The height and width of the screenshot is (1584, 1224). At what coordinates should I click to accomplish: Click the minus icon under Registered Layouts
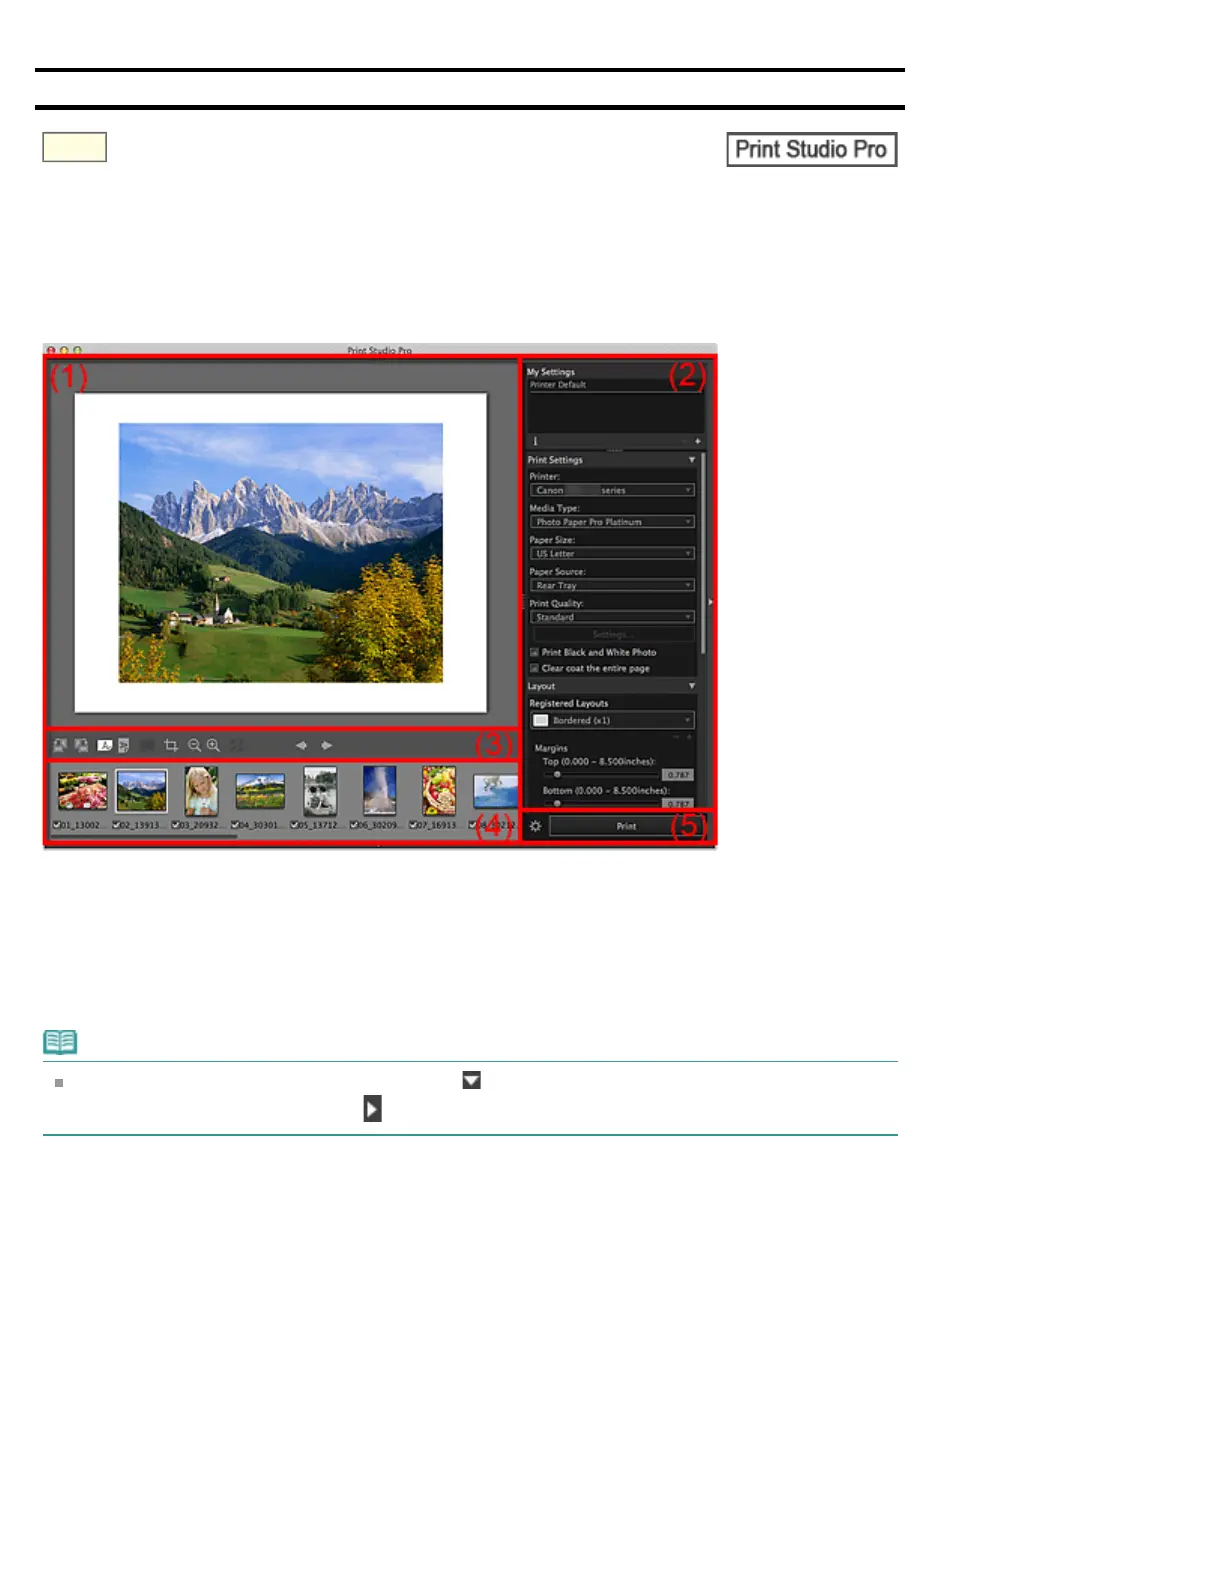click(x=676, y=736)
